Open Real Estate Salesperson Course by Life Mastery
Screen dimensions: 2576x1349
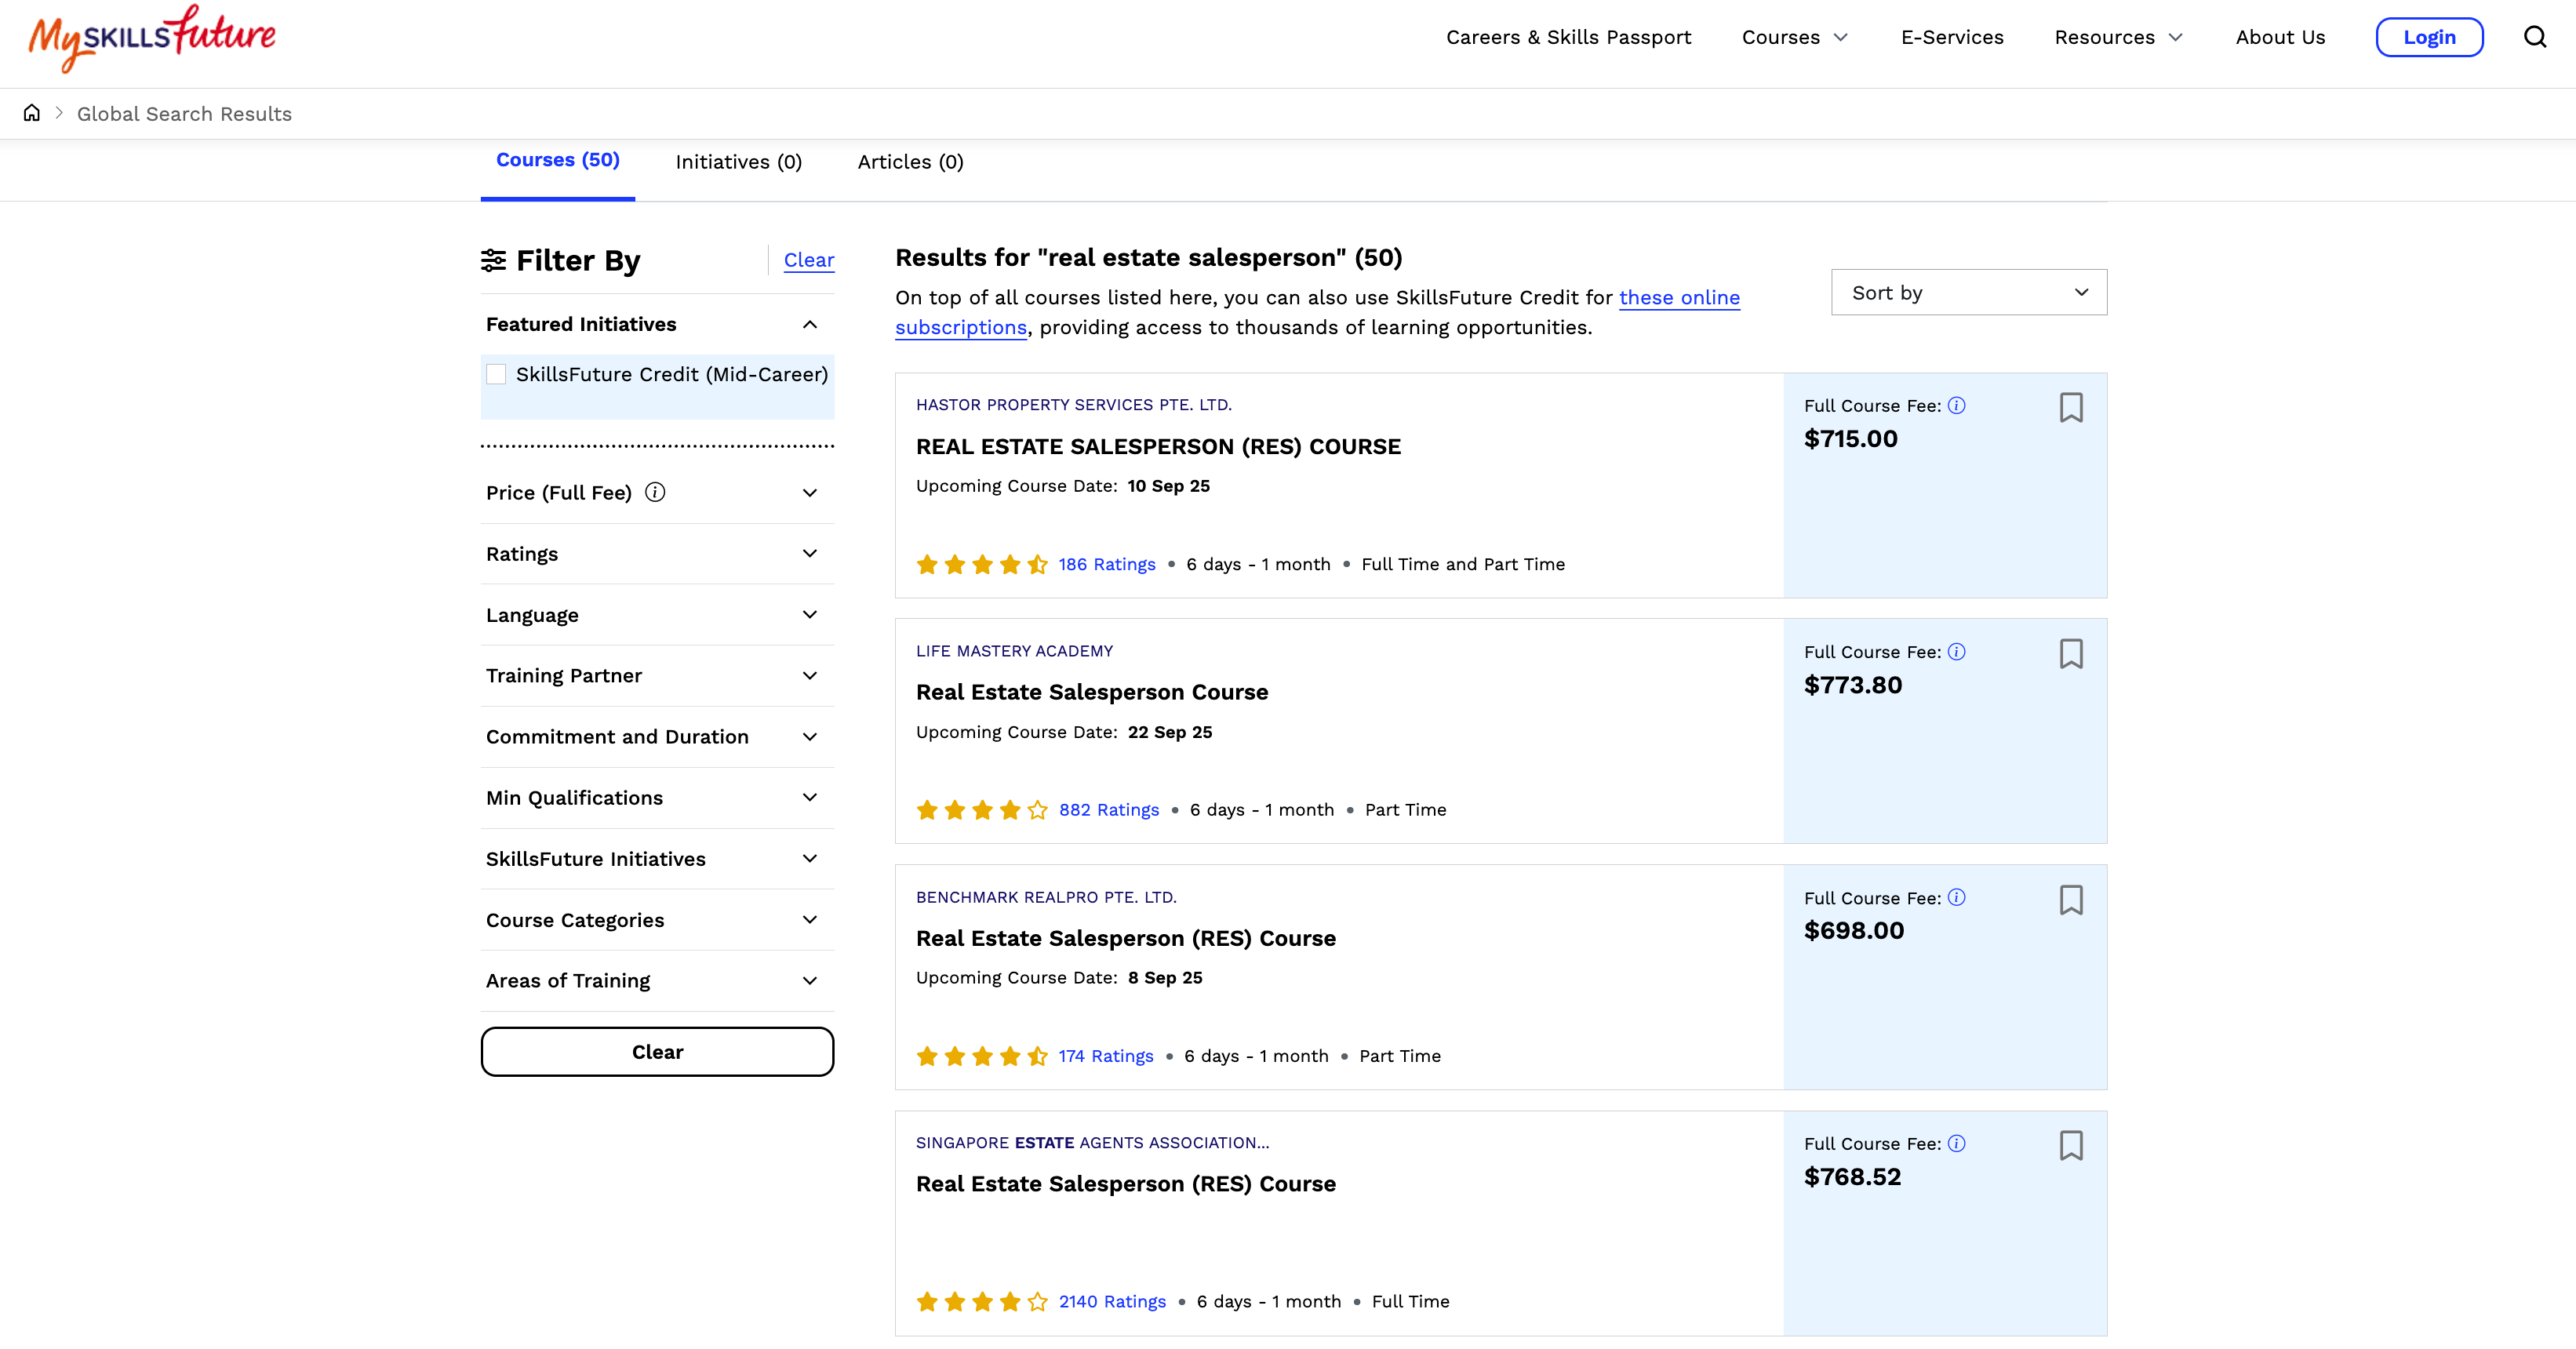pyautogui.click(x=1091, y=692)
